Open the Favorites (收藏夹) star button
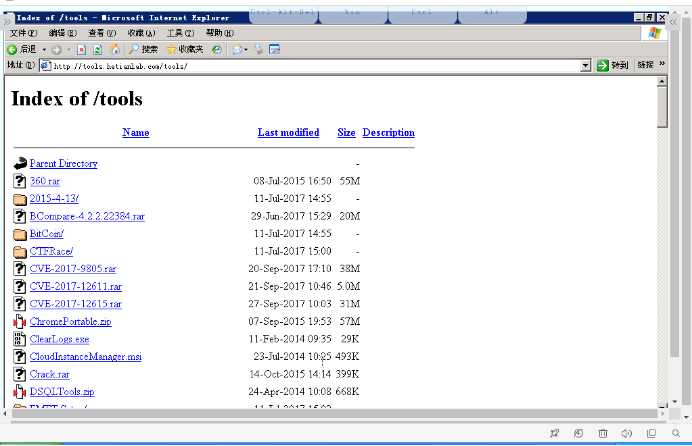Image resolution: width=692 pixels, height=446 pixels. click(184, 49)
